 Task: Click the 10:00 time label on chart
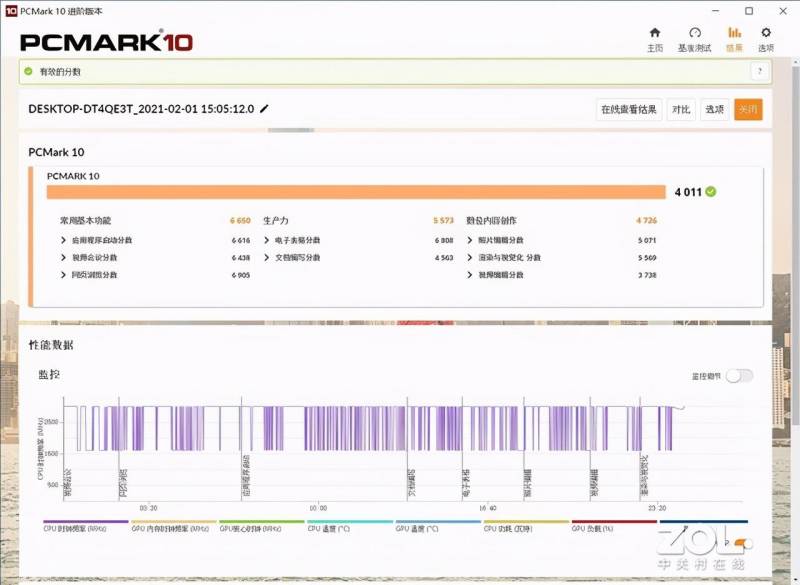click(318, 508)
